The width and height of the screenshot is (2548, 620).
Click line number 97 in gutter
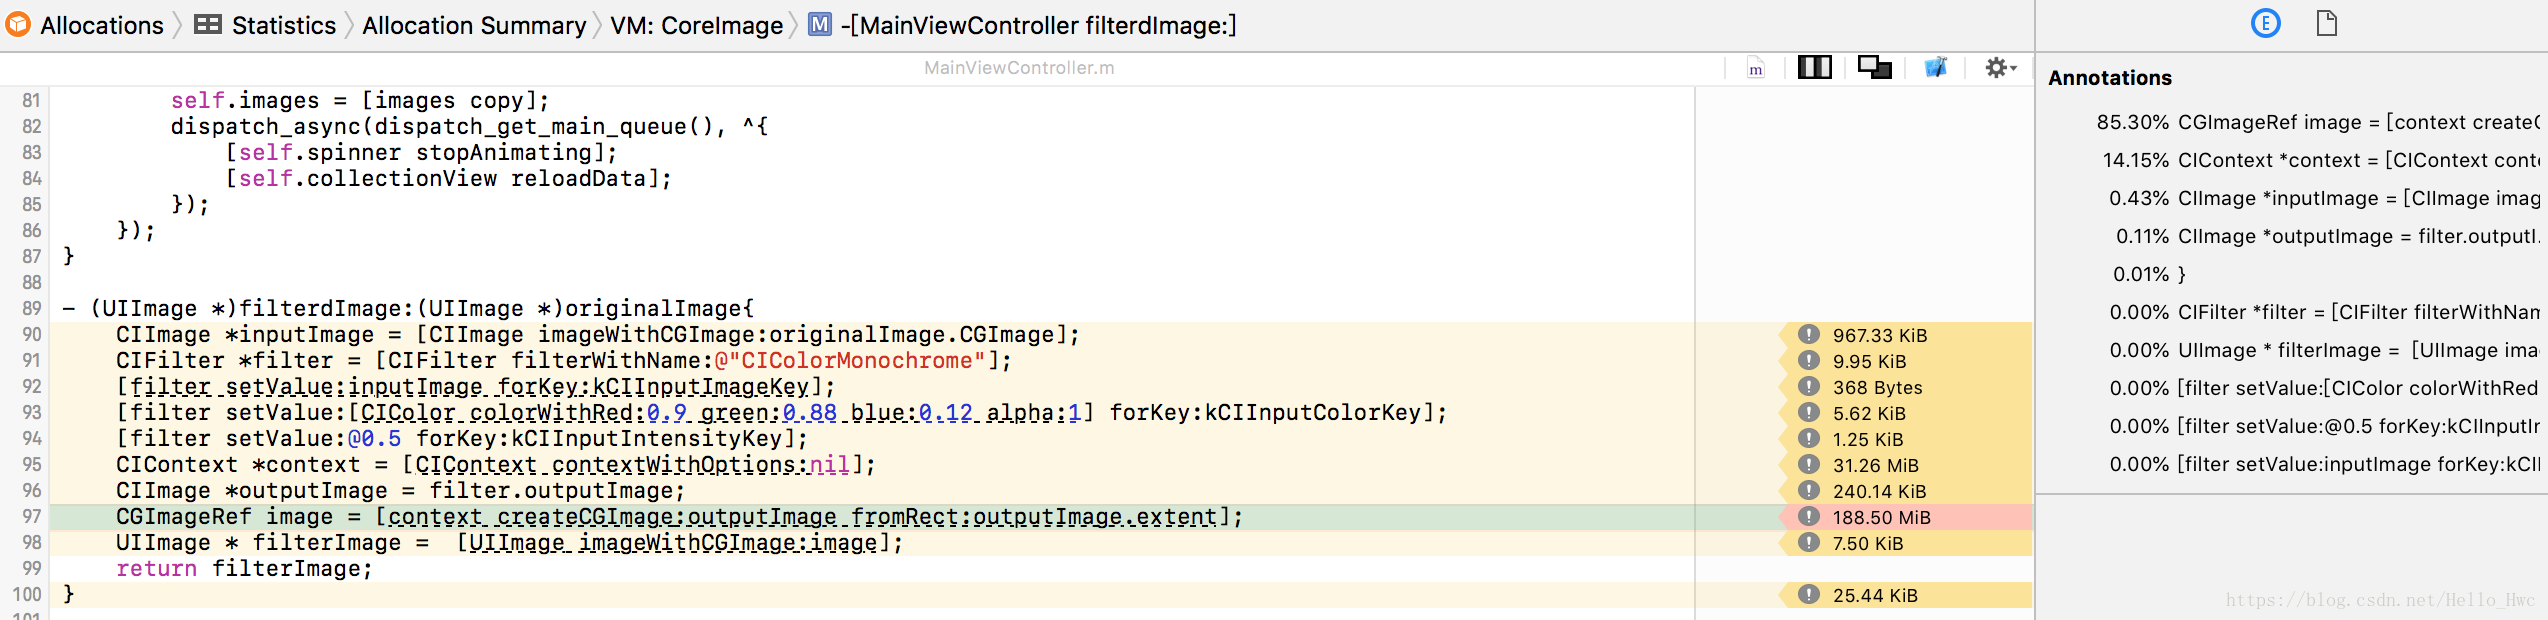pyautogui.click(x=32, y=517)
